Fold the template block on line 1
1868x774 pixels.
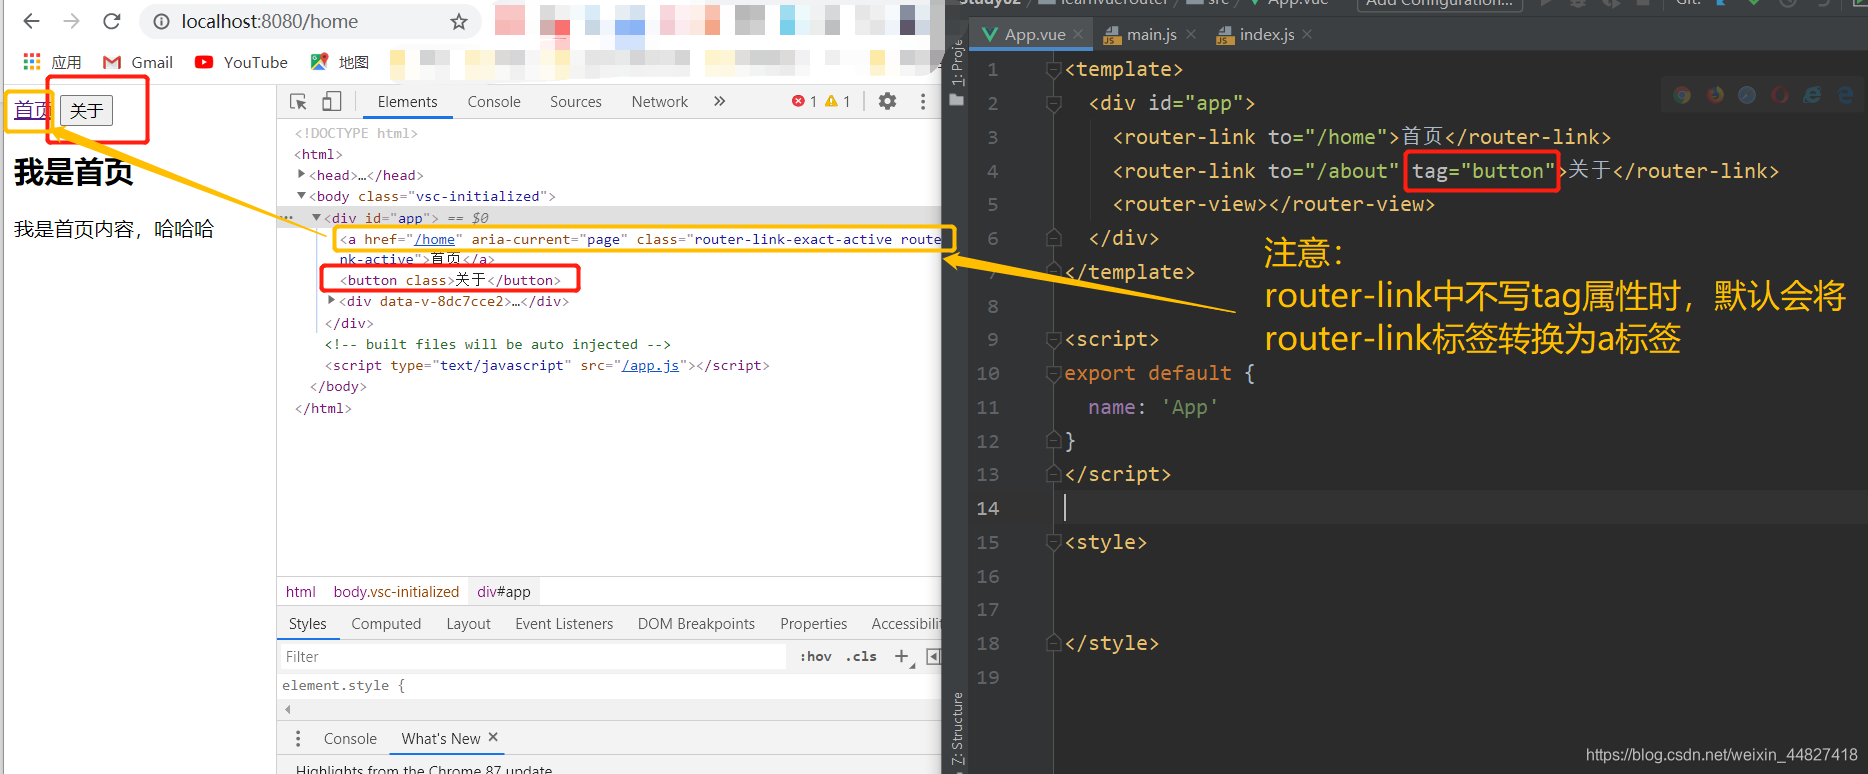(x=1053, y=69)
